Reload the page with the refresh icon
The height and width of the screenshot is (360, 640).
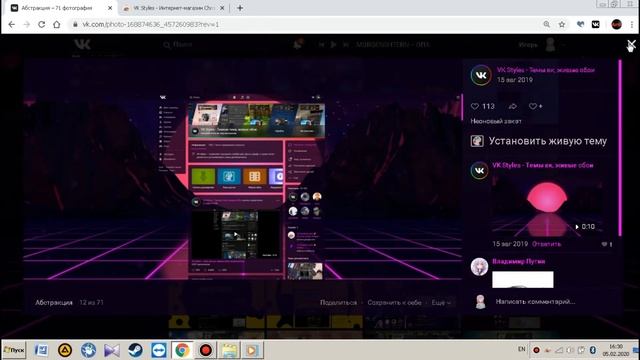tap(42, 24)
